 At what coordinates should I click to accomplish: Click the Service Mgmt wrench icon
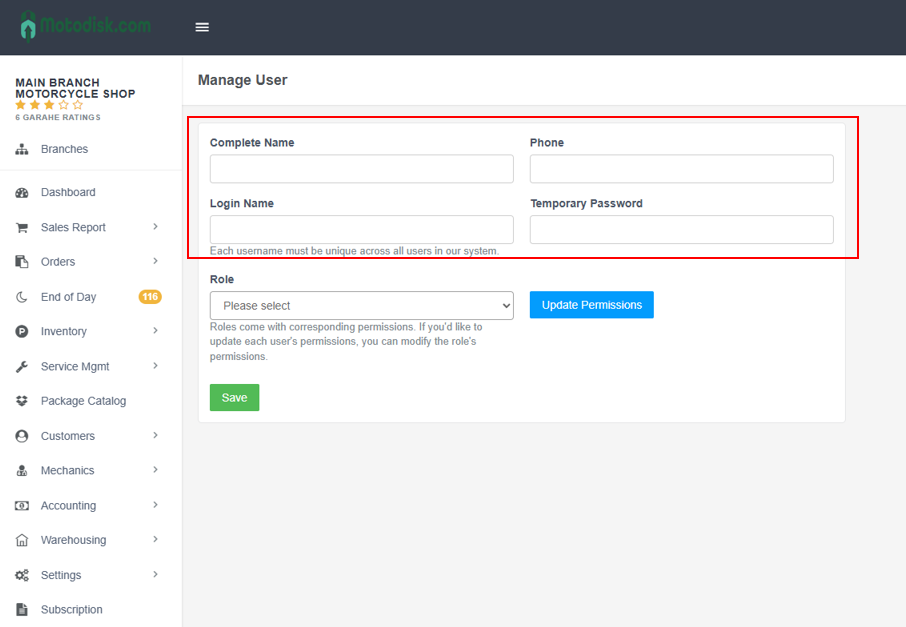(x=22, y=367)
